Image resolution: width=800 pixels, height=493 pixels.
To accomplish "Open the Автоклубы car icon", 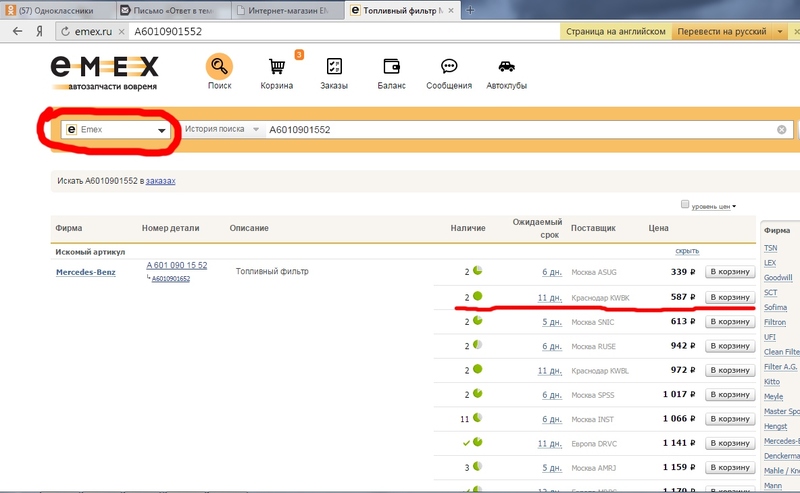I will pyautogui.click(x=507, y=68).
